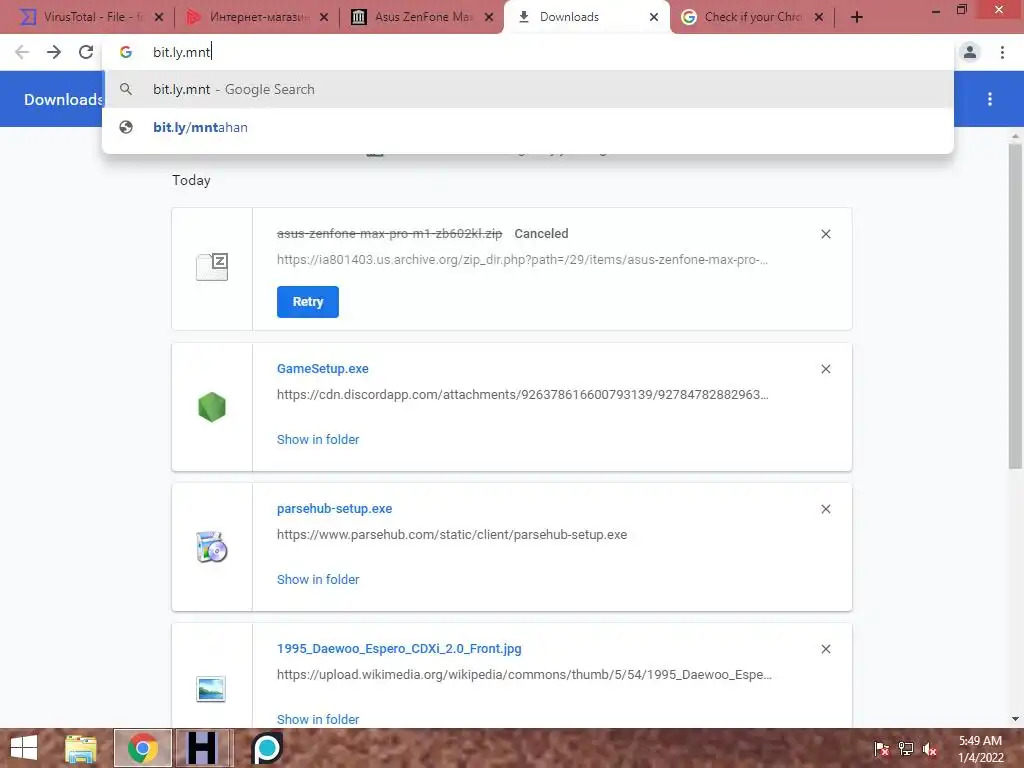Viewport: 1024px width, 768px height.
Task: Show parsehub-setup.exe in folder
Action: click(x=318, y=579)
